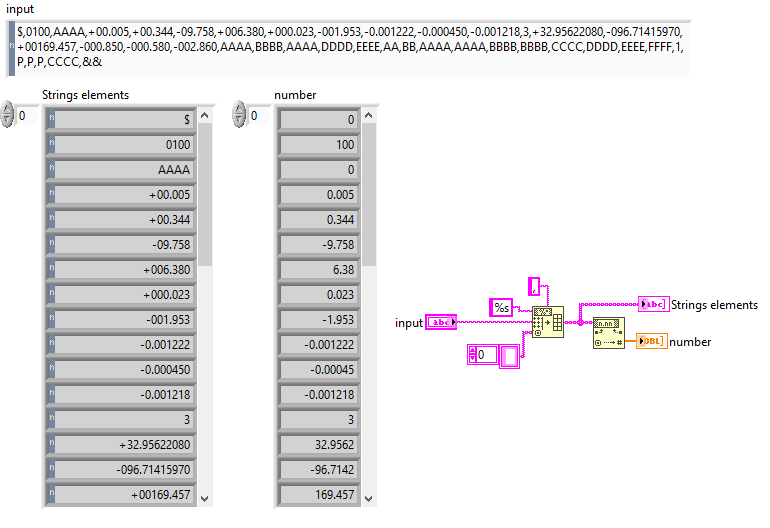Click the '0100' string element
The height and width of the screenshot is (528, 770).
coord(121,144)
